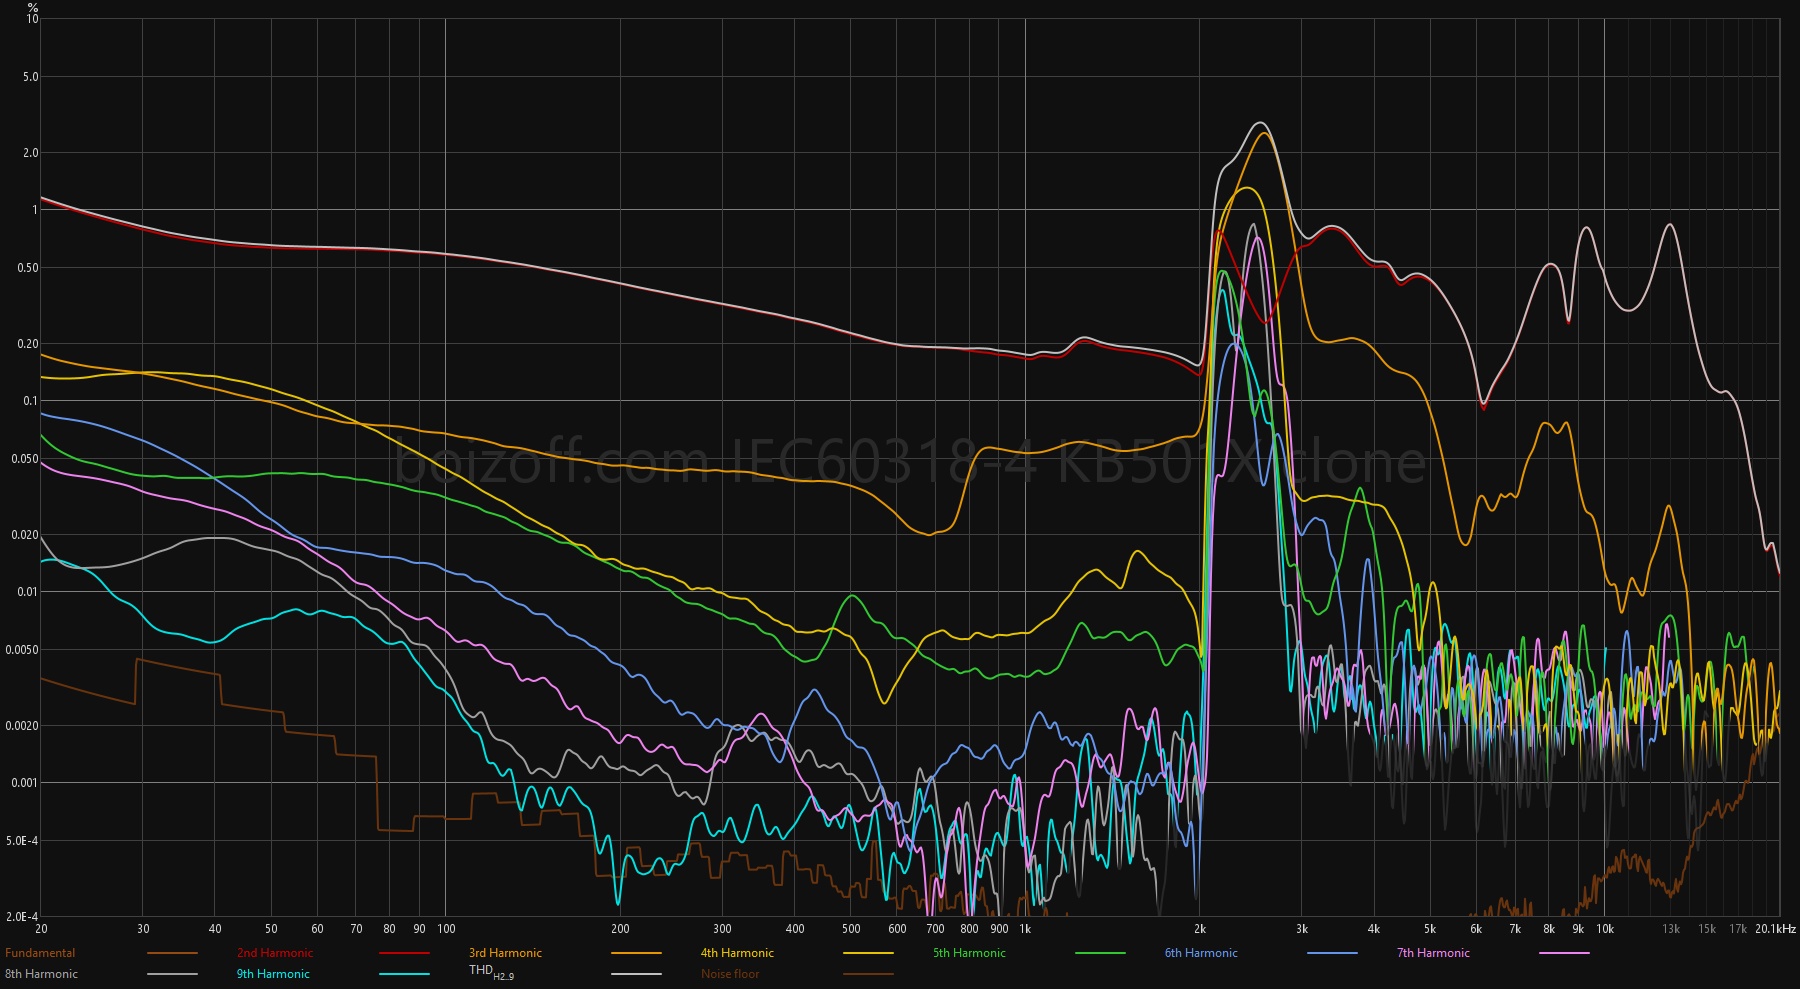Select the 4th Harmonic legend text

click(x=737, y=953)
